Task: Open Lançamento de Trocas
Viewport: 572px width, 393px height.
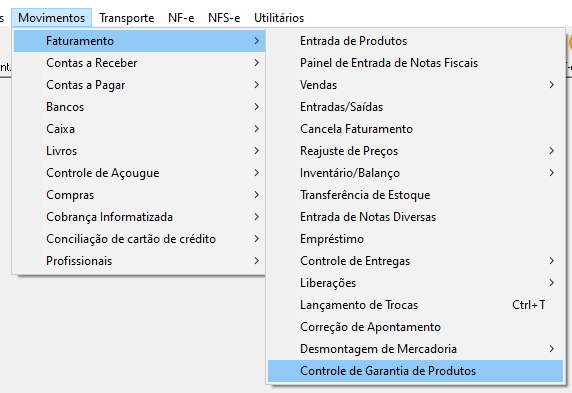Action: point(416,305)
